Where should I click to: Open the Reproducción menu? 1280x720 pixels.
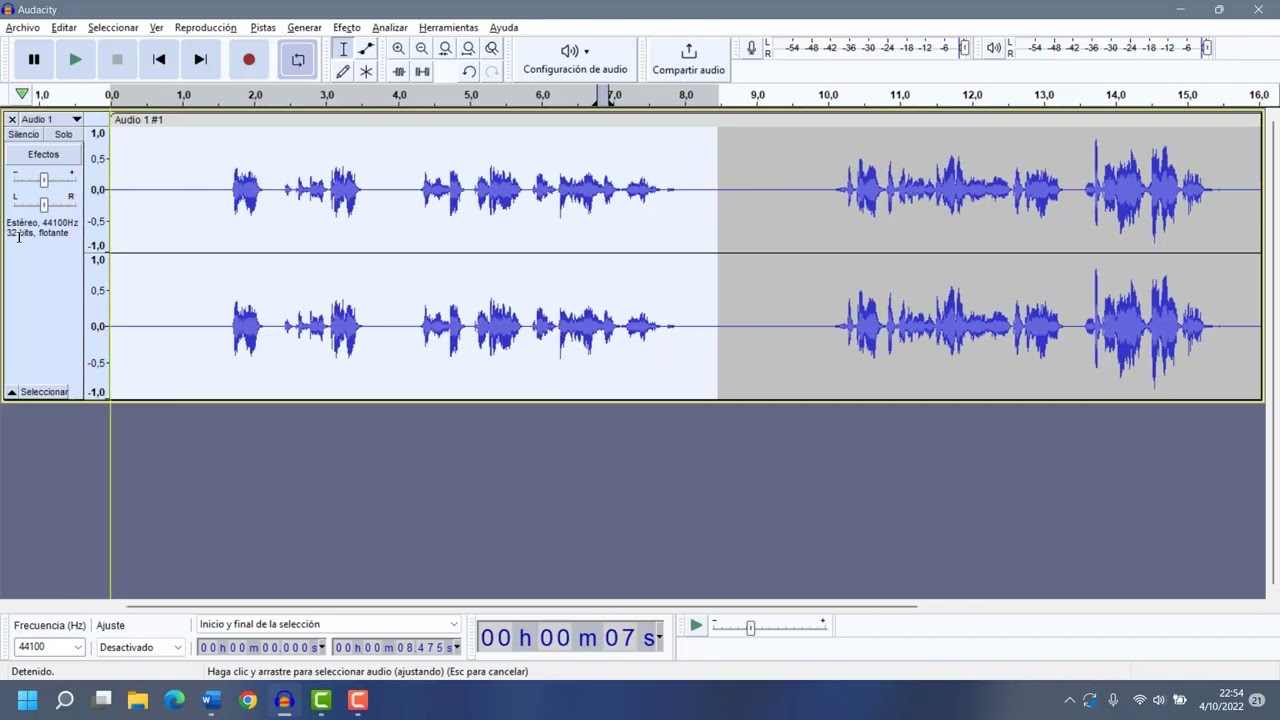(x=205, y=28)
